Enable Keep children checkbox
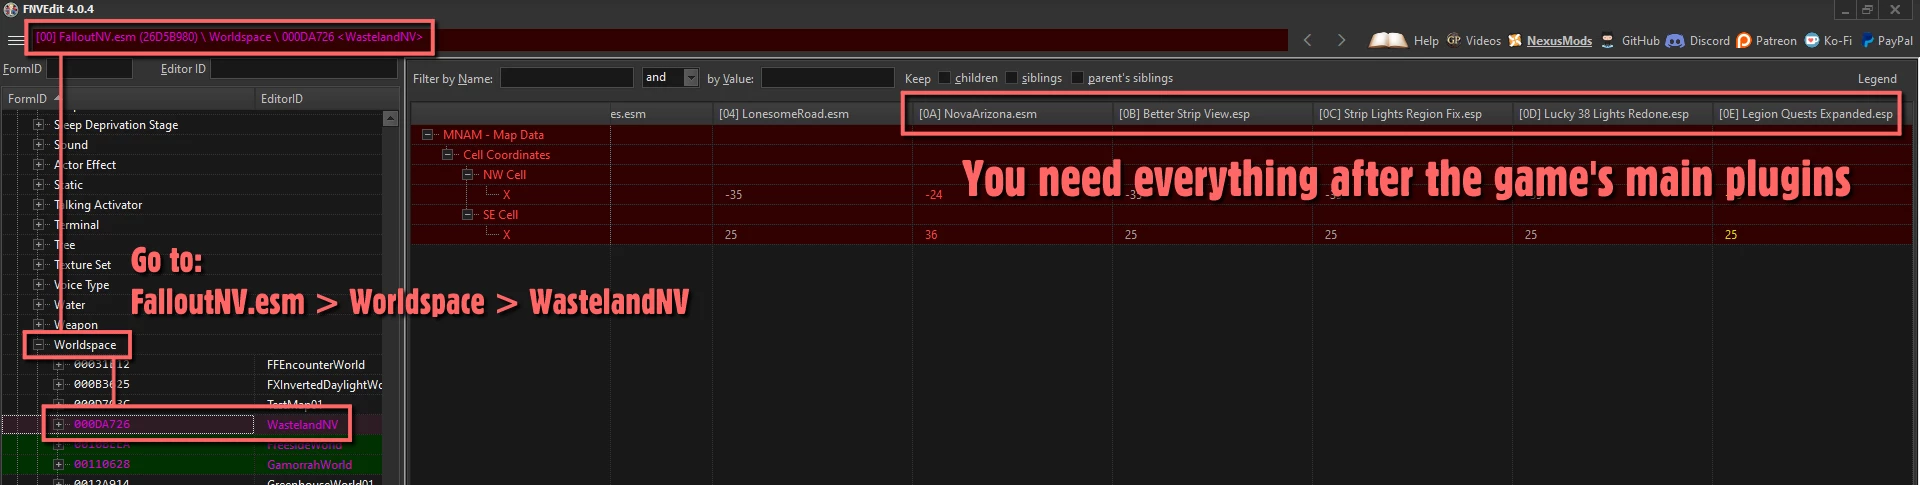The image size is (1920, 485). point(944,78)
